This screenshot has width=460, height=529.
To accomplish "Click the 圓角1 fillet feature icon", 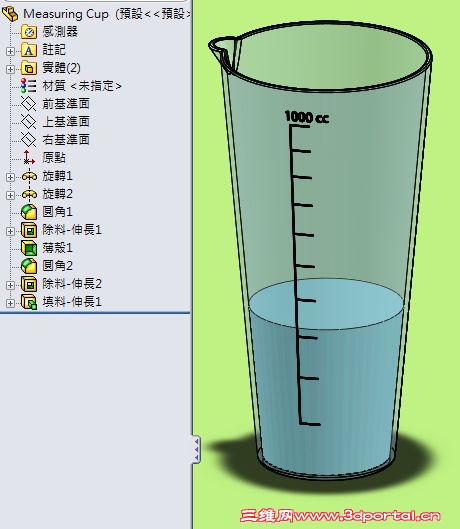I will point(29,212).
